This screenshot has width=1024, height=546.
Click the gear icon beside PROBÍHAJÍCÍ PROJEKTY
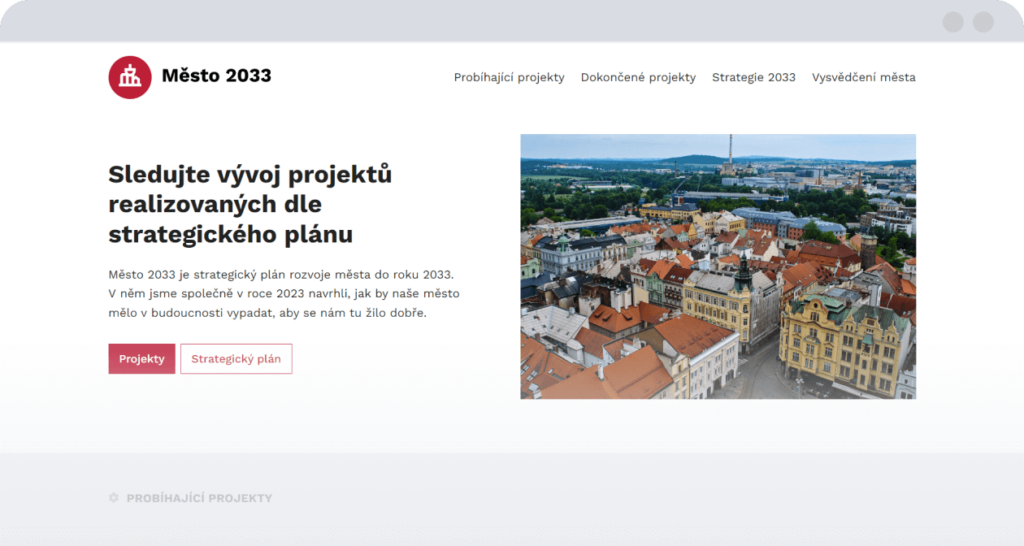coord(114,498)
